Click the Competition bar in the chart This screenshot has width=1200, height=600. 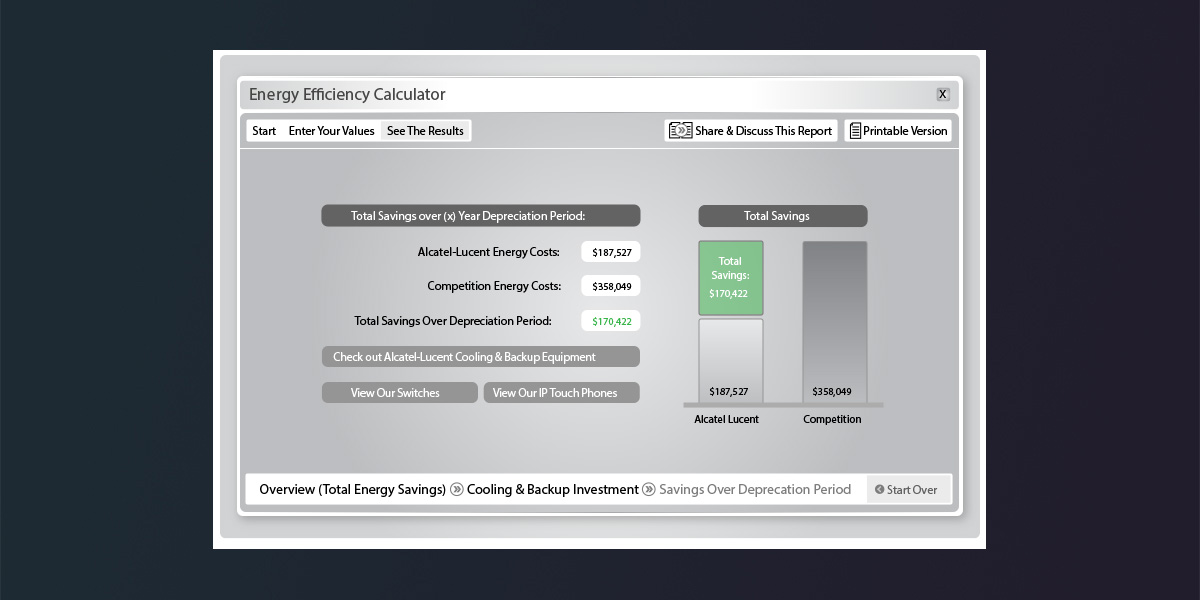click(x=834, y=320)
